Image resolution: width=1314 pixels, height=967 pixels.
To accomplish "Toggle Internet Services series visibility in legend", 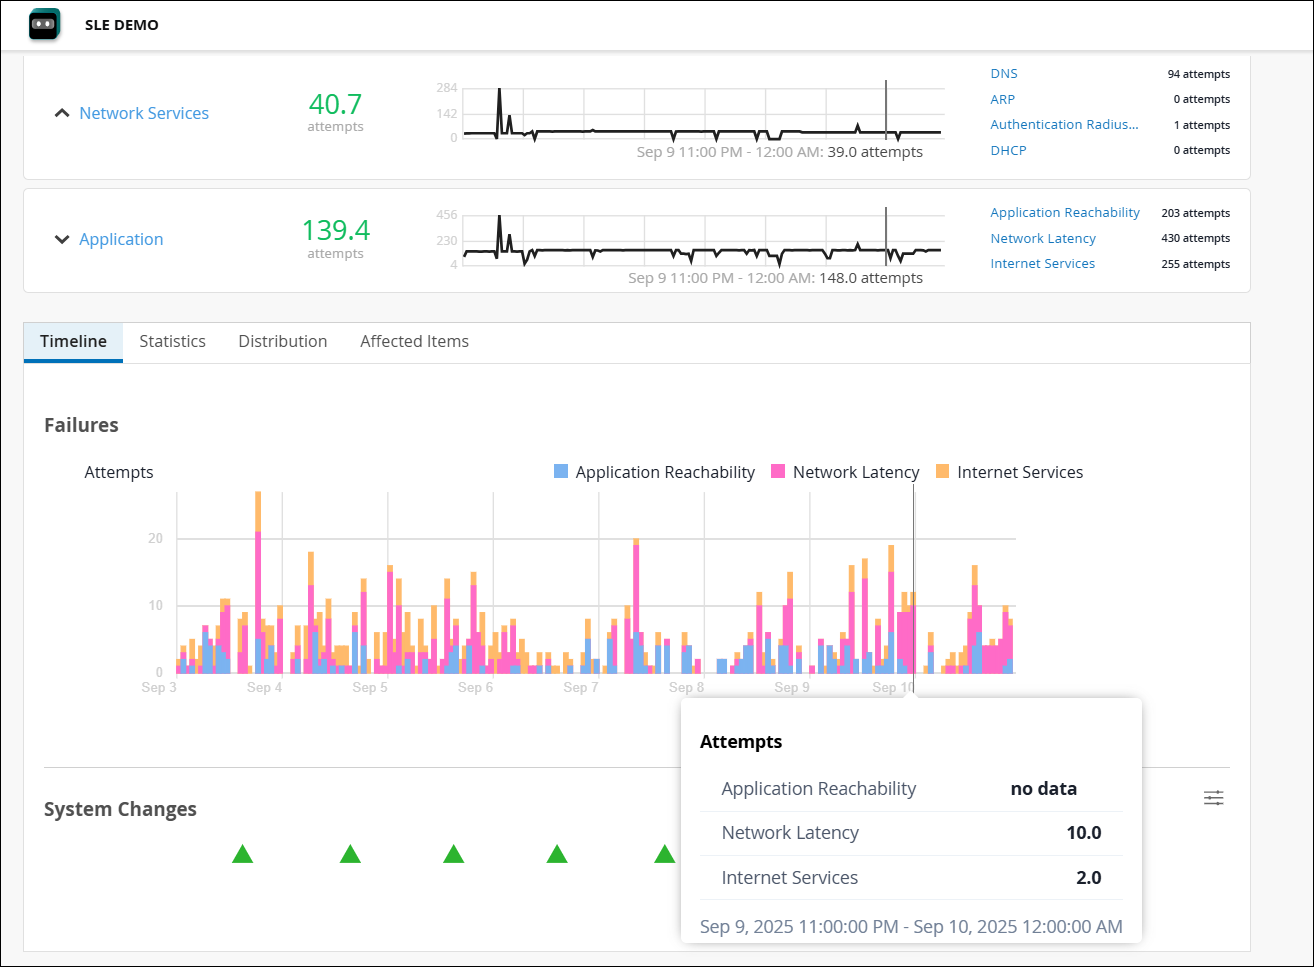I will point(1021,471).
